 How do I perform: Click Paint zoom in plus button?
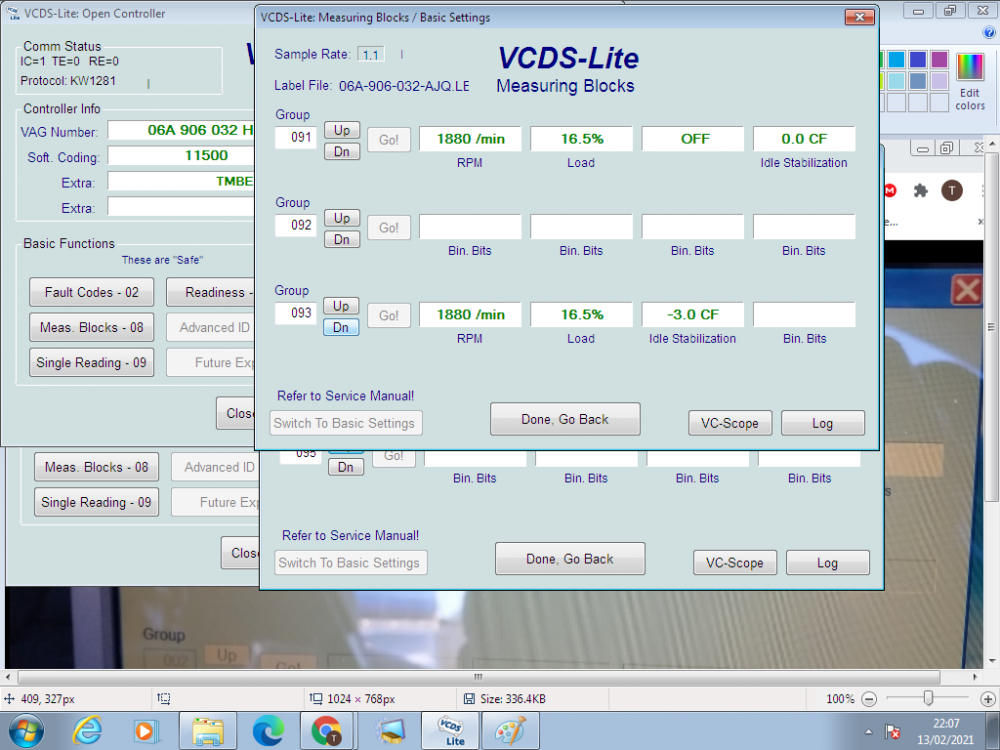pos(988,699)
